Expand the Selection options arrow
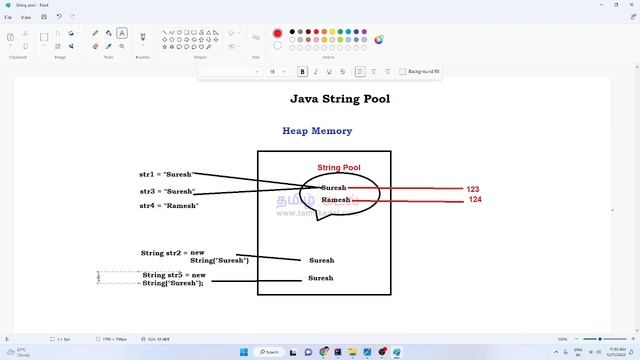 click(x=44, y=46)
